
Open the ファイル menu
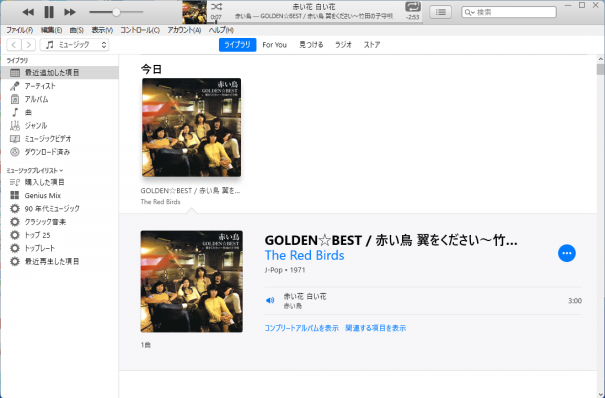point(19,30)
